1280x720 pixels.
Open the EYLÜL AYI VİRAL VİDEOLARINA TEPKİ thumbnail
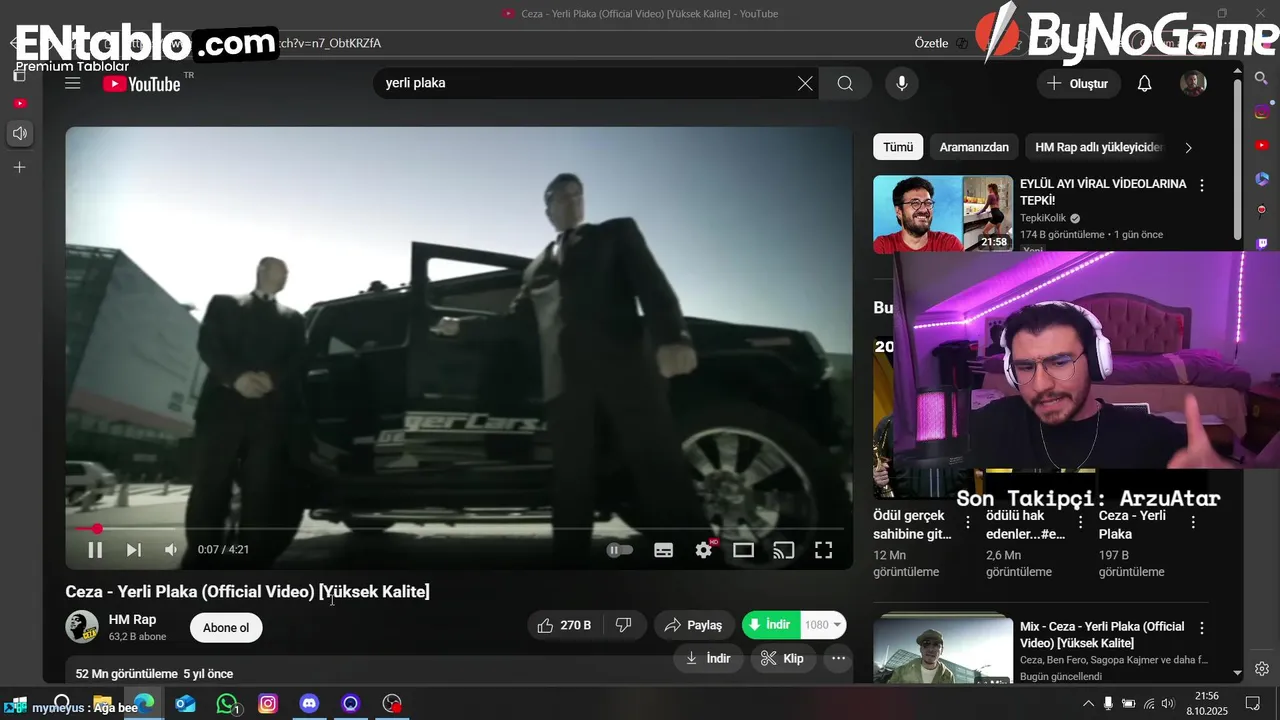943,214
